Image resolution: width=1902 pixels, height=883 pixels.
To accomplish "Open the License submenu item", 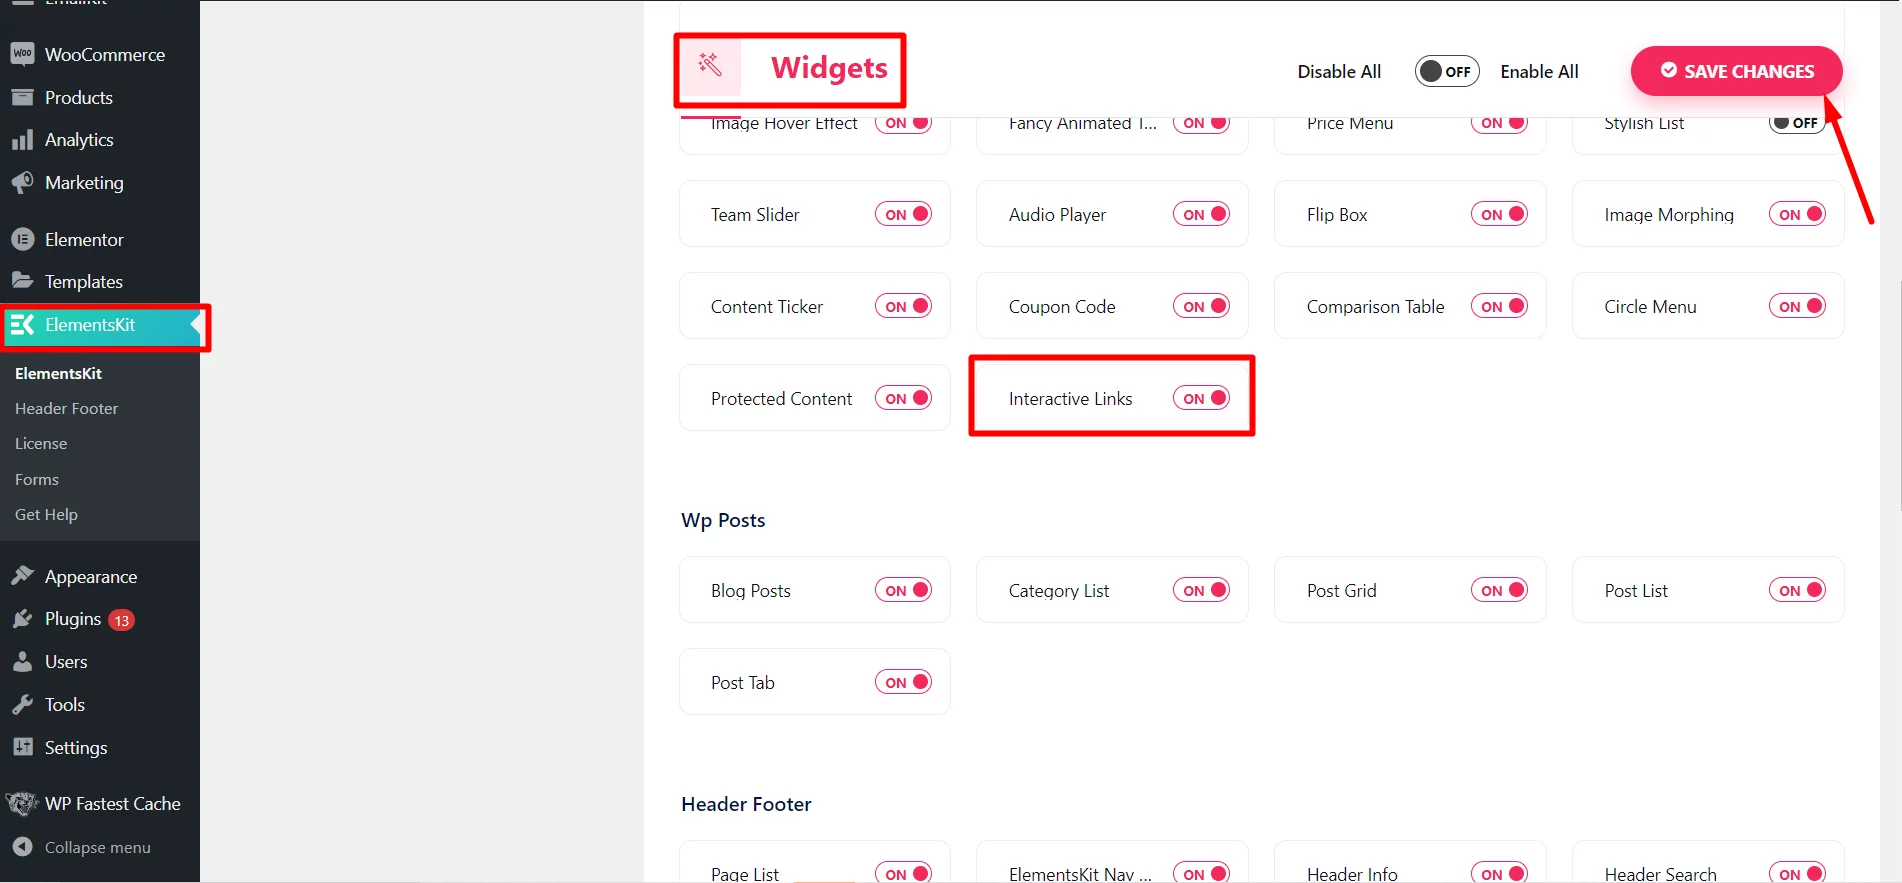I will tap(41, 443).
